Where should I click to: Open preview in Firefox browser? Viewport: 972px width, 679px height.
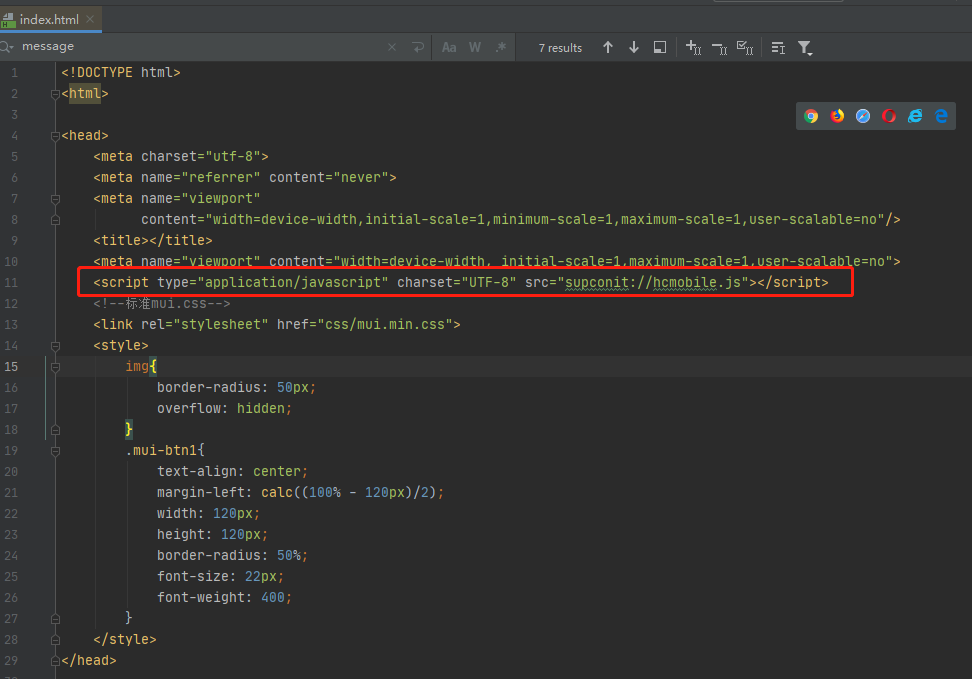837,116
